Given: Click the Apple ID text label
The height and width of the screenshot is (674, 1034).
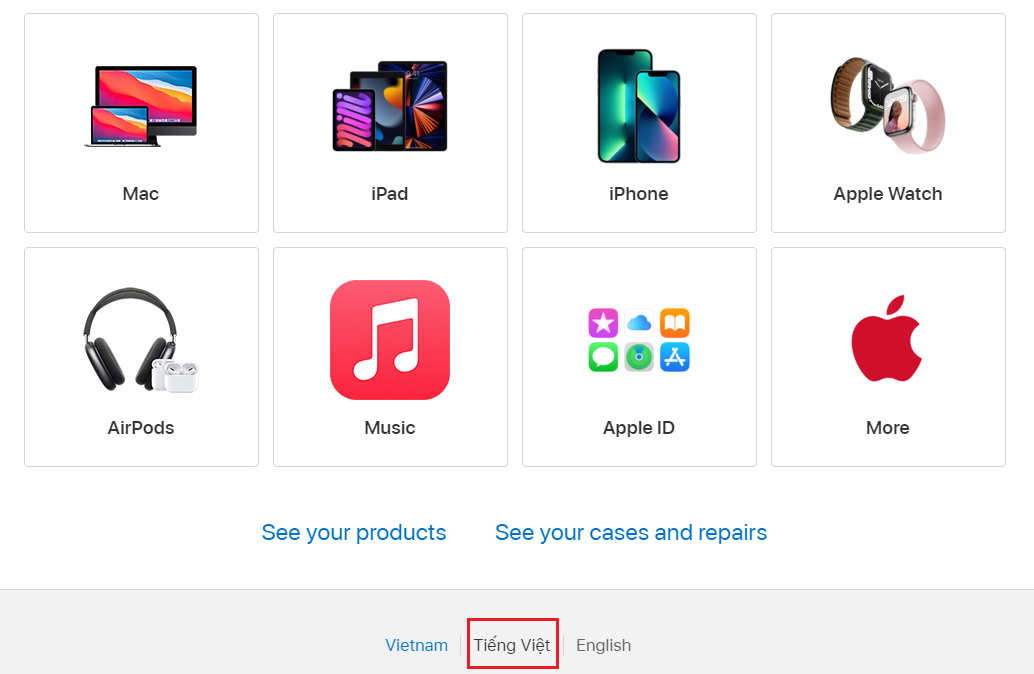Looking at the screenshot, I should coord(639,428).
